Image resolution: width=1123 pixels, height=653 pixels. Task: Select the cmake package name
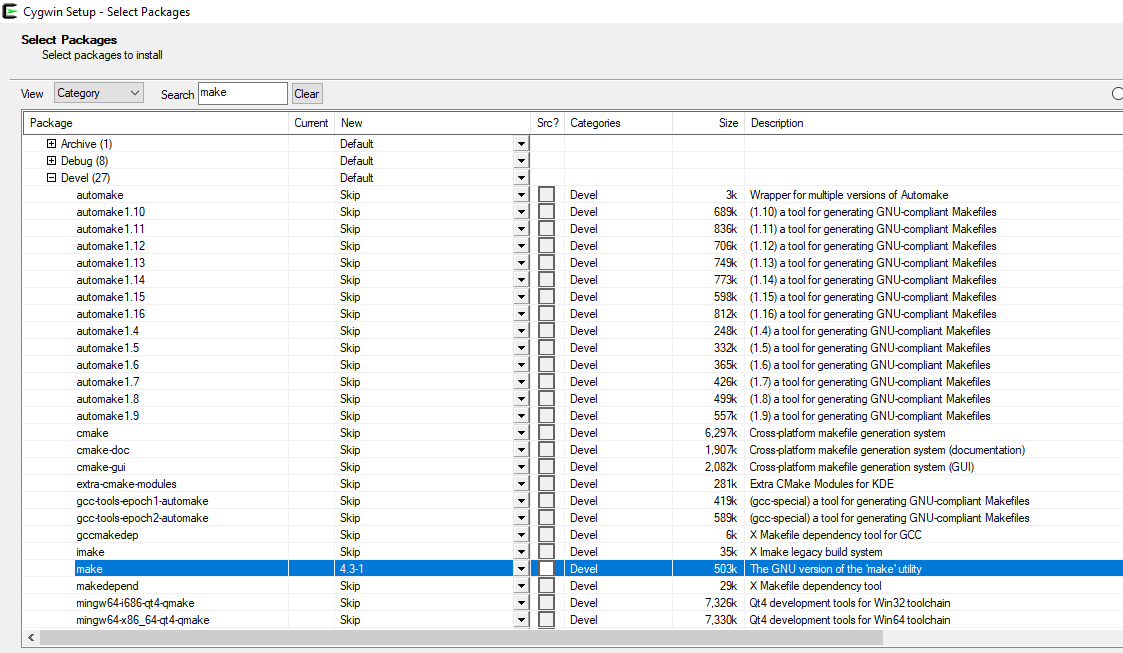tap(92, 433)
